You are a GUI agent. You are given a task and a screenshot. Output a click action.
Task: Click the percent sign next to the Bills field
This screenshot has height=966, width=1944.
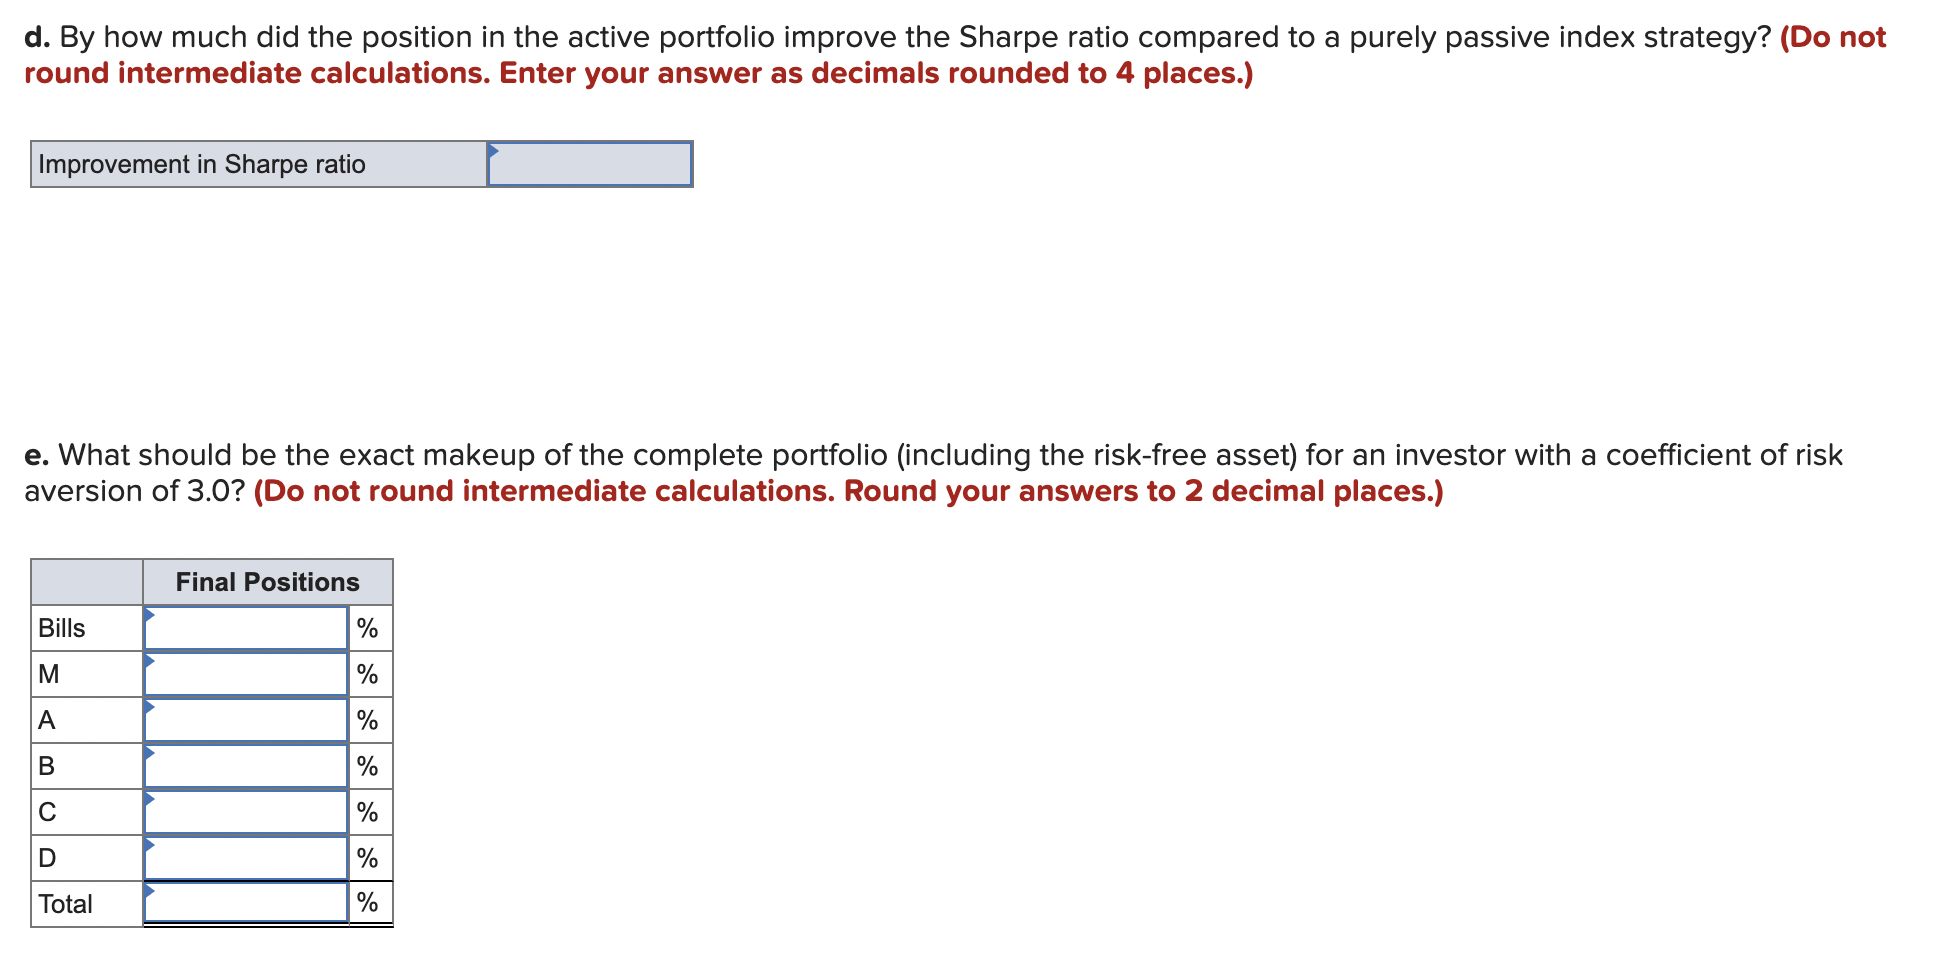367,627
